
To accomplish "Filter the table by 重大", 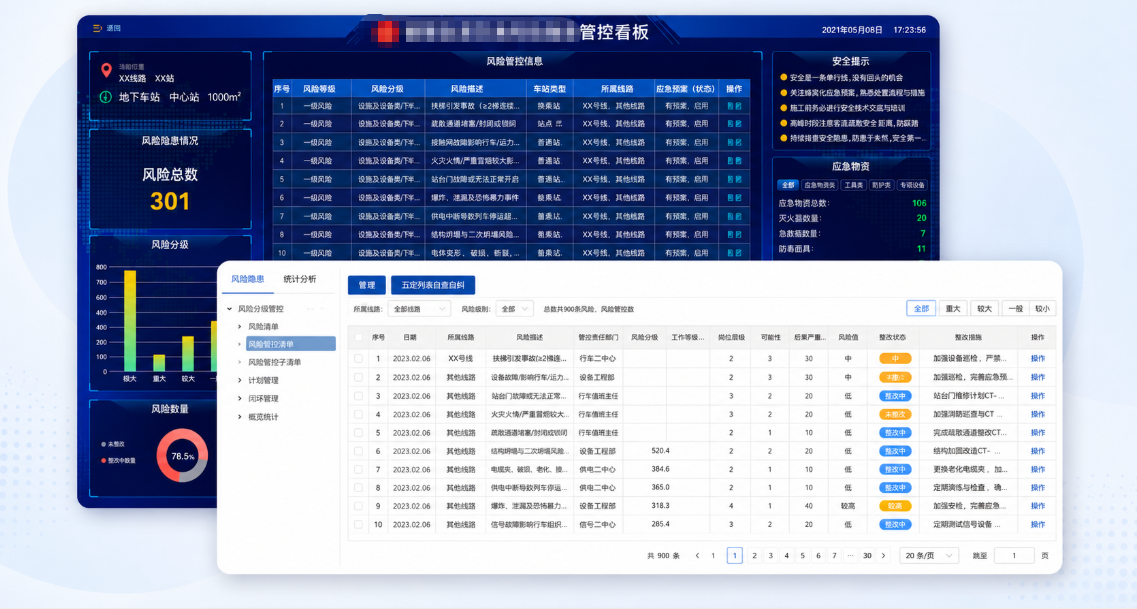I will click(953, 309).
